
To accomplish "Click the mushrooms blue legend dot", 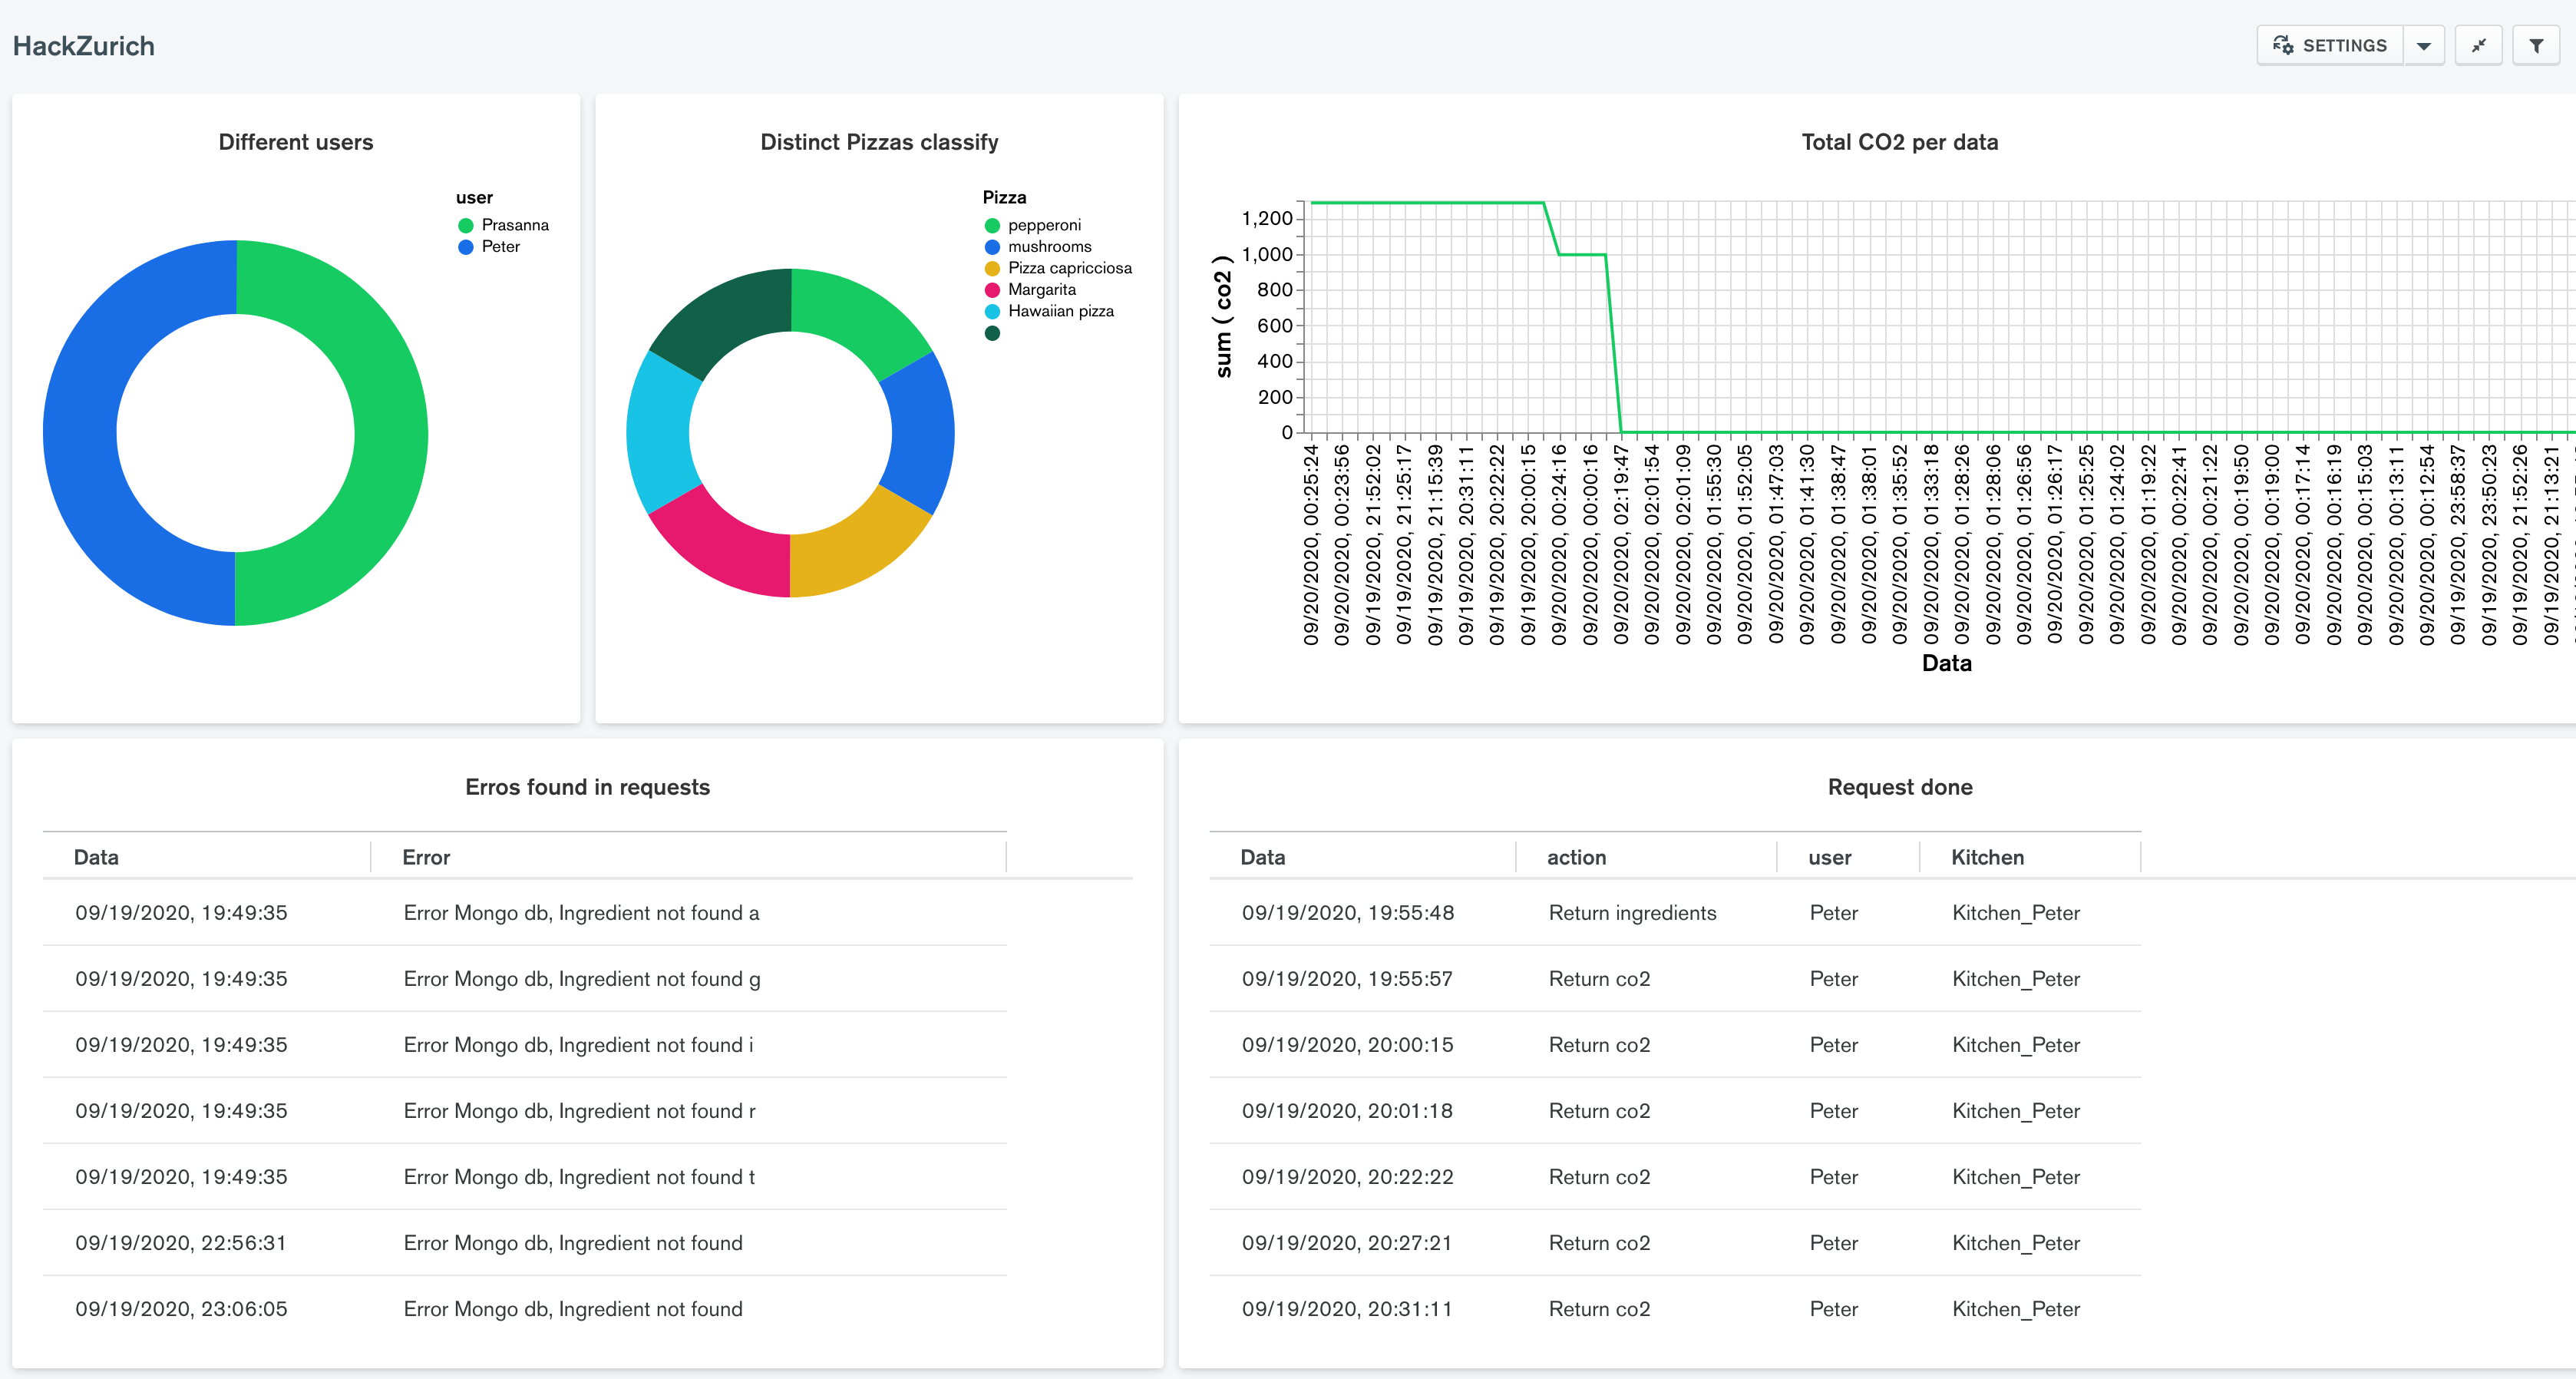I will click(x=992, y=247).
